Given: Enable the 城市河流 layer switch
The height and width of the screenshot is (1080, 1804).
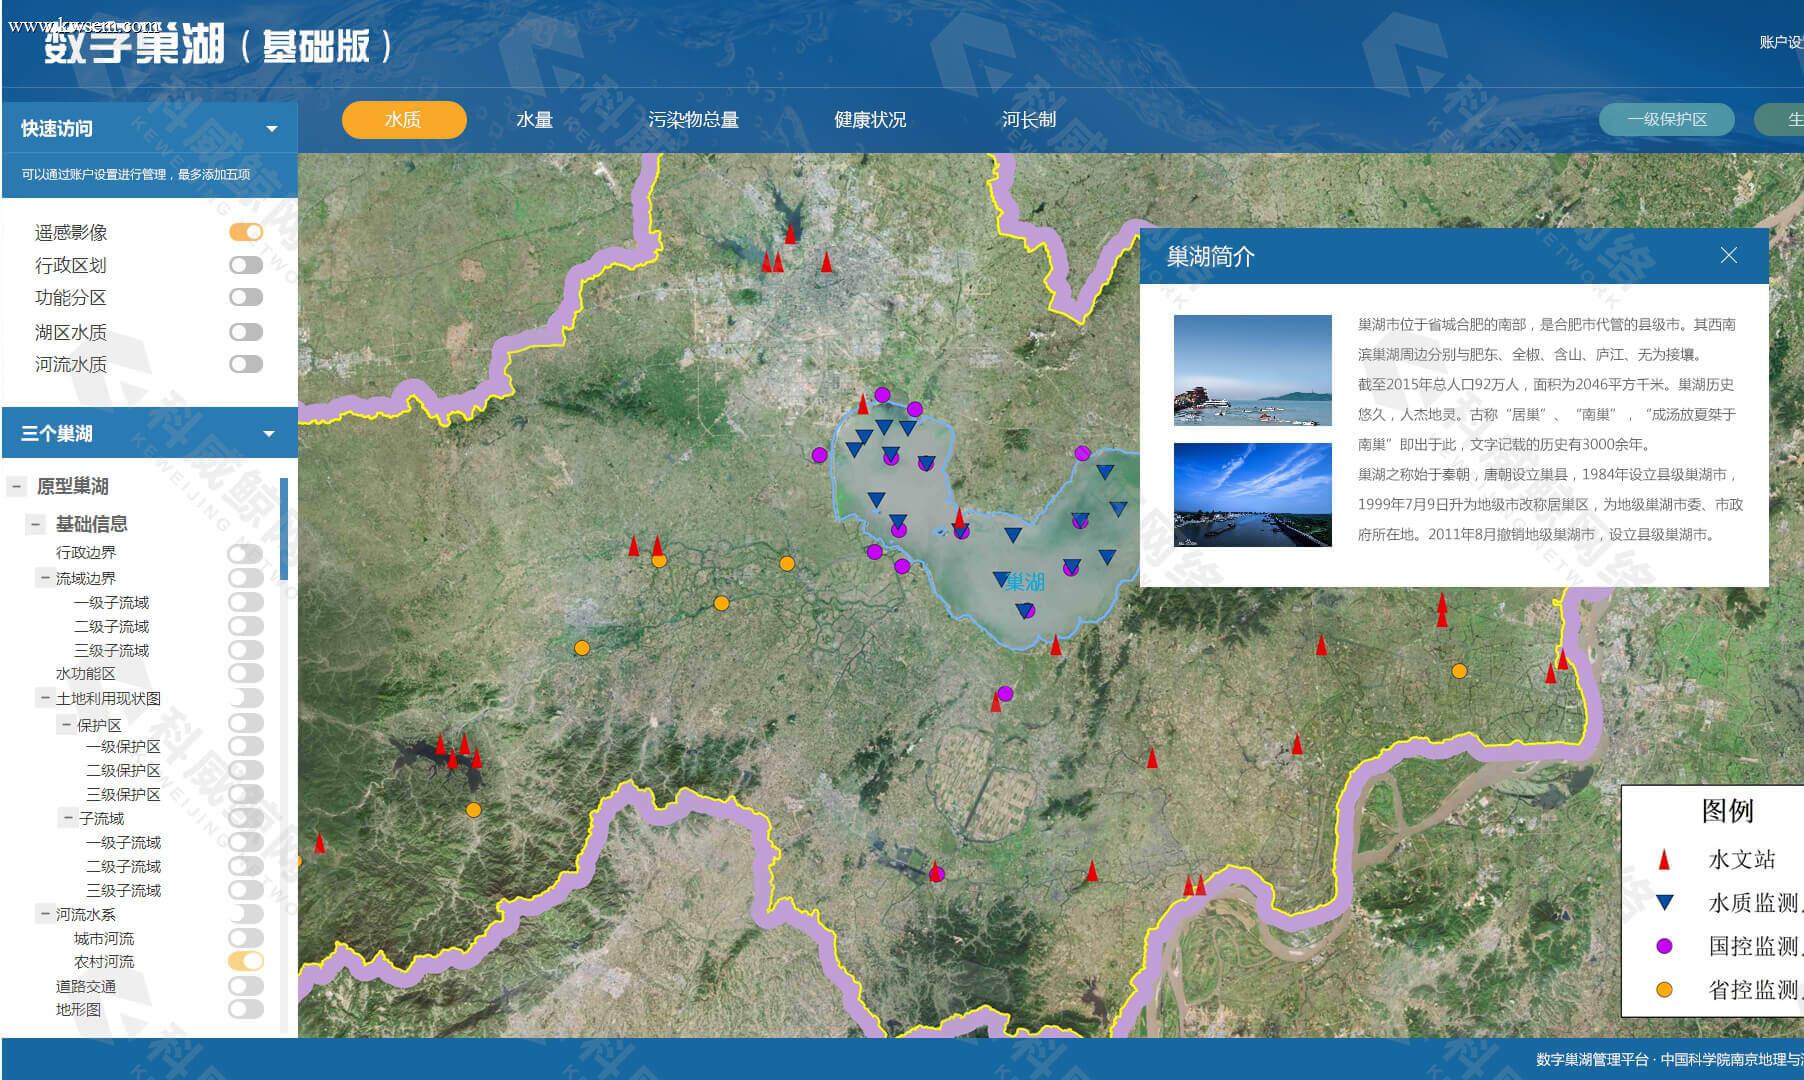Looking at the screenshot, I should coord(246,938).
